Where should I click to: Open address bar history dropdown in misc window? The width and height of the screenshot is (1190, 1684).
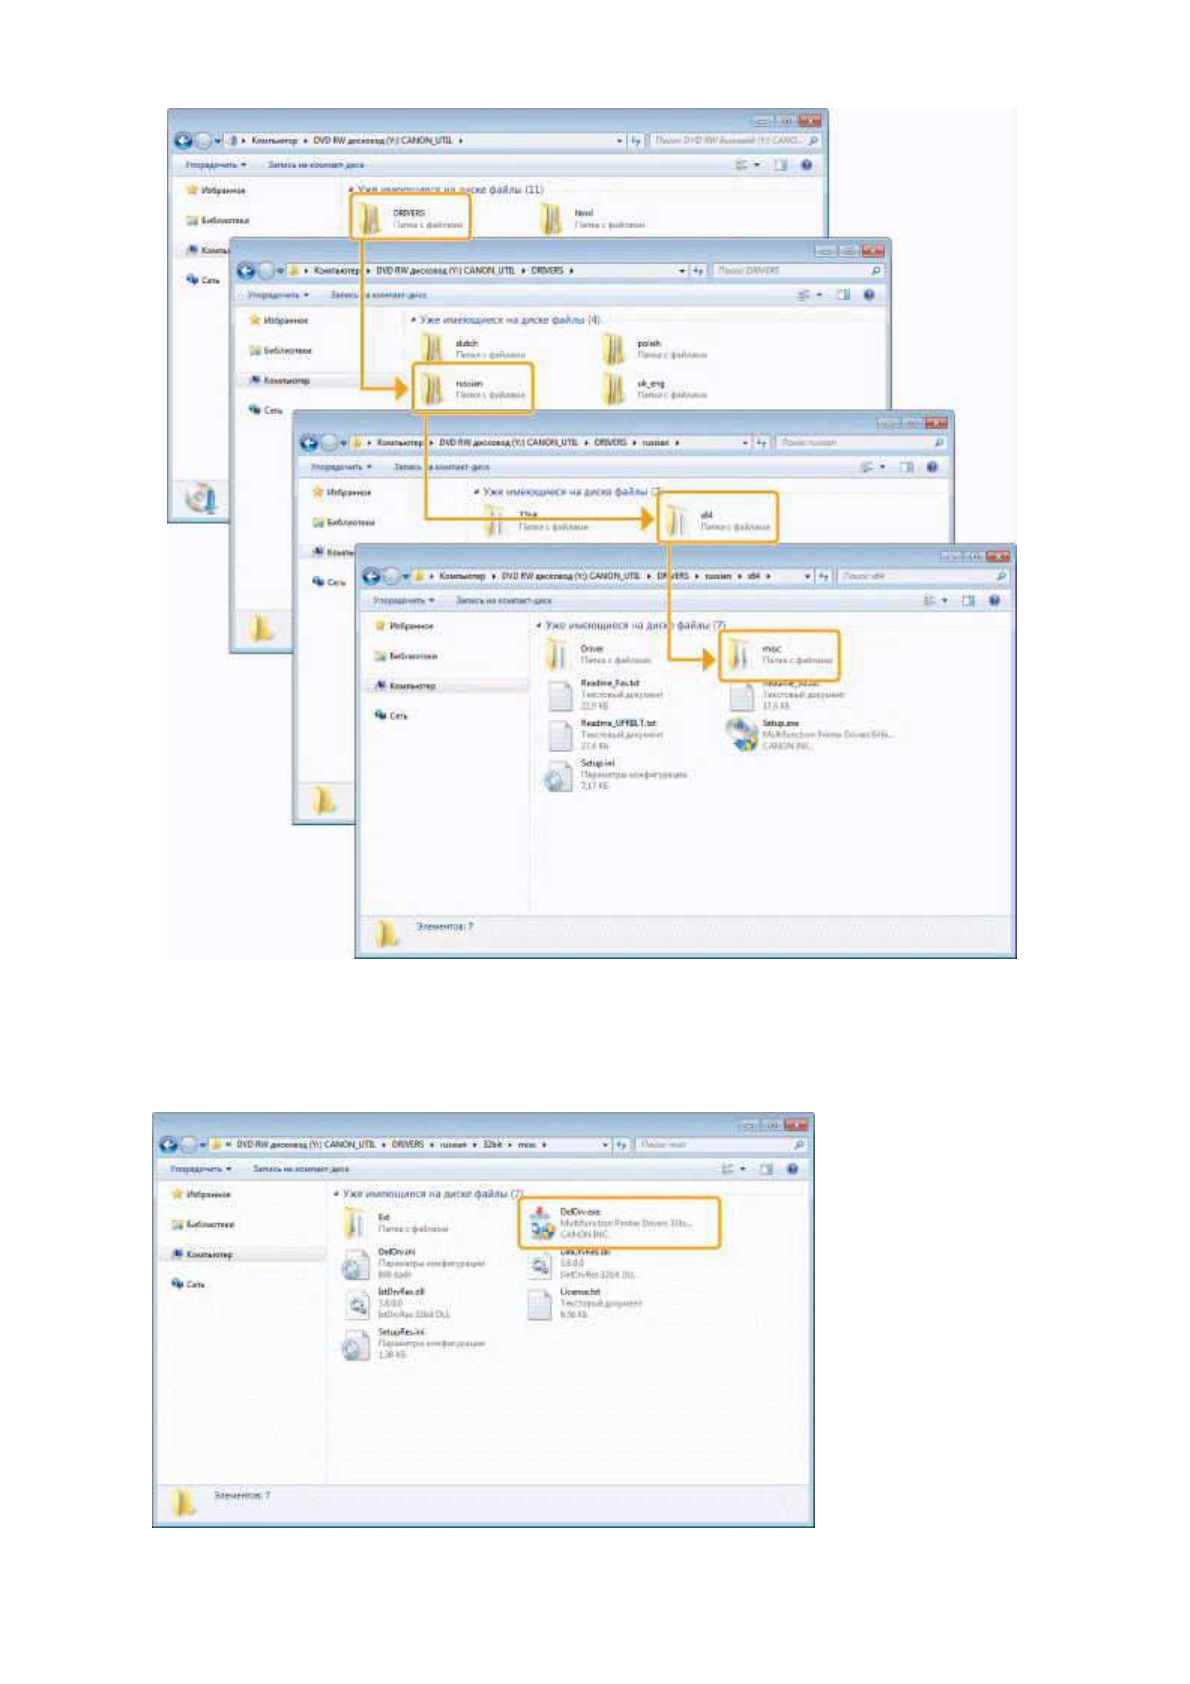tap(606, 1144)
